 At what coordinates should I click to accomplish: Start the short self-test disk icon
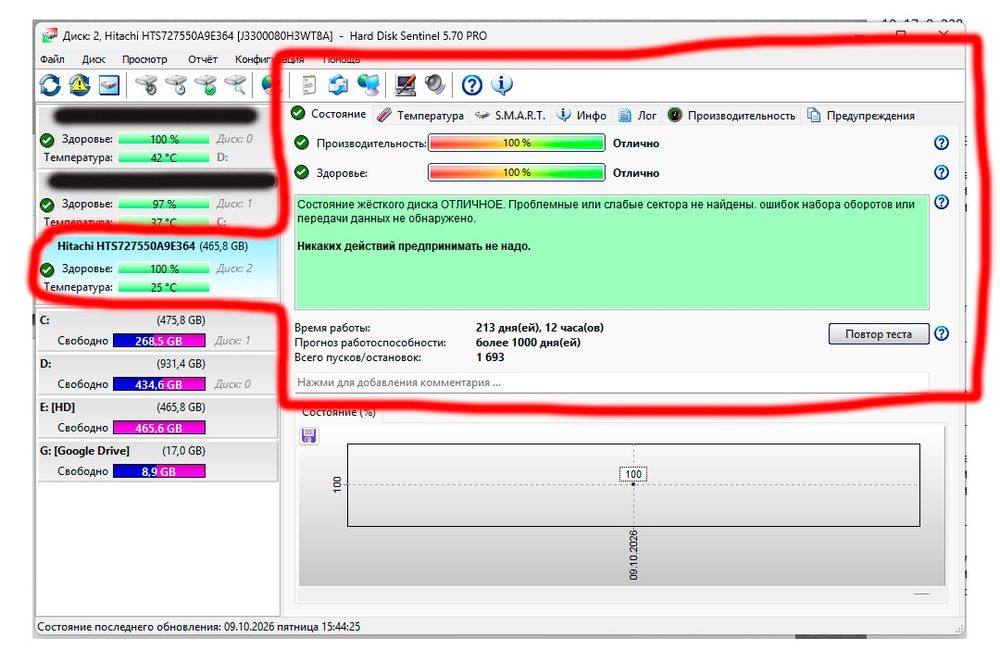pos(147,85)
